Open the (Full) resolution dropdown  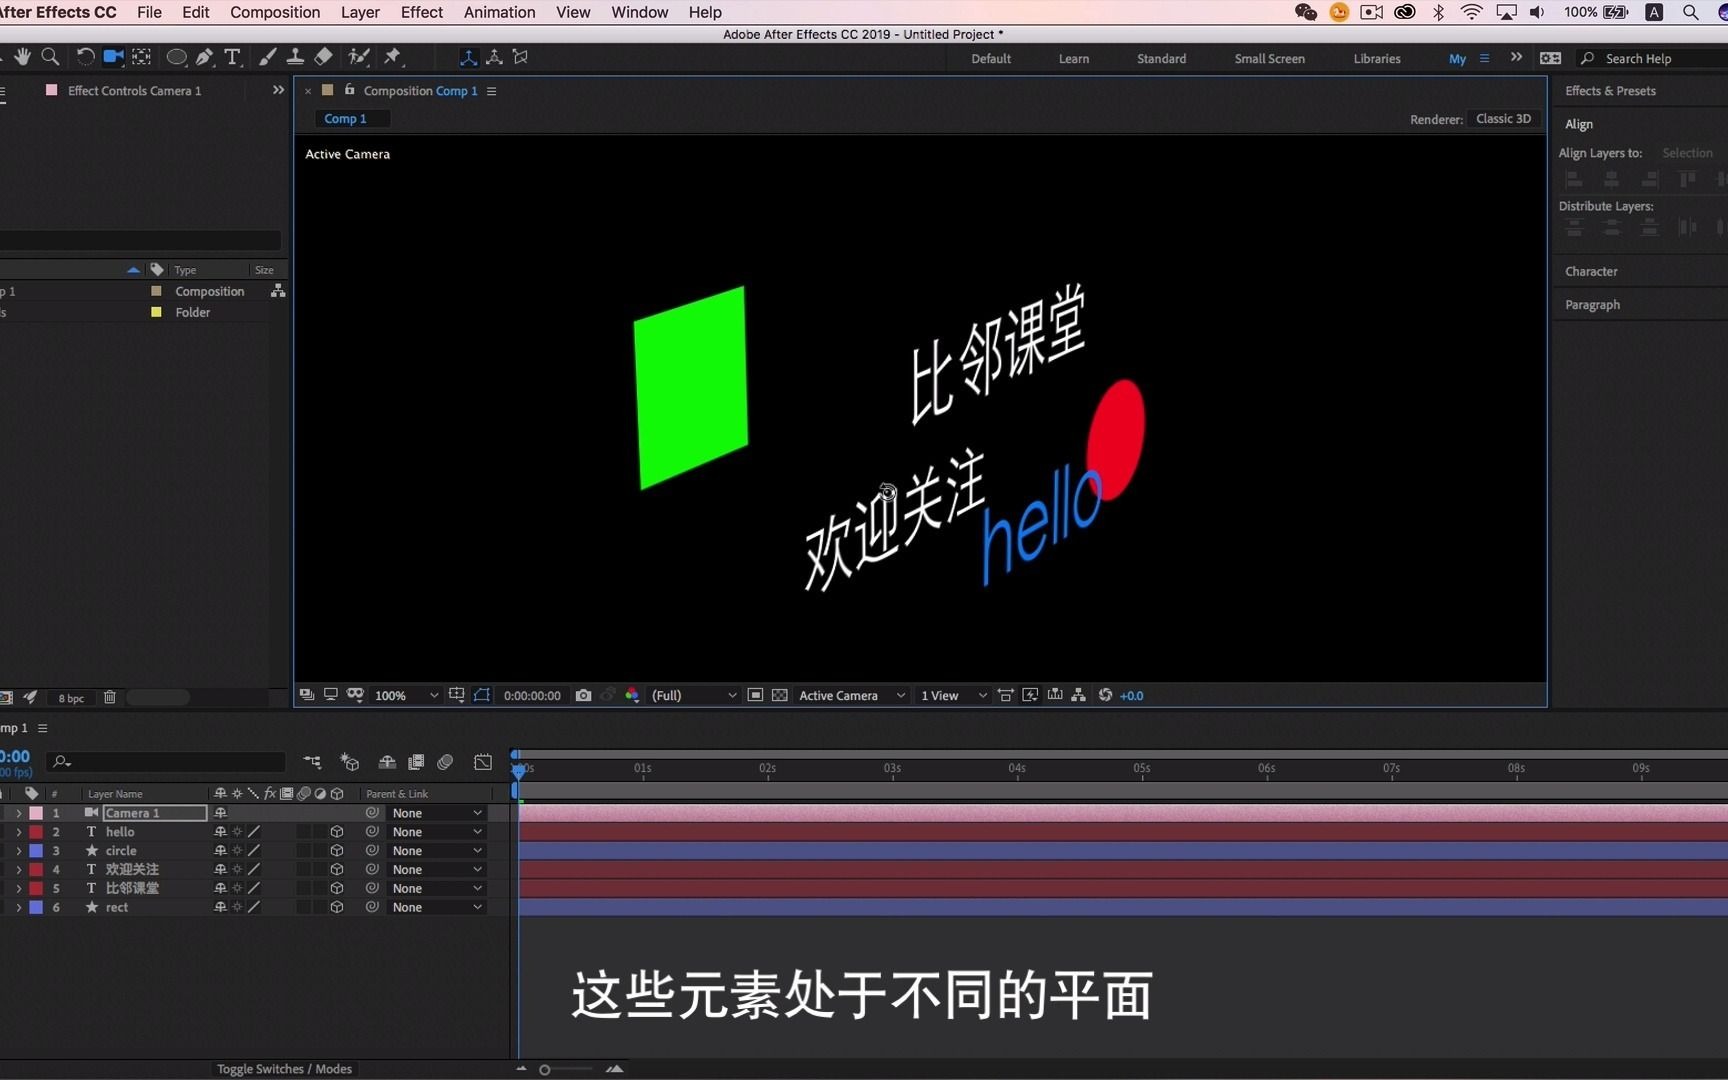pos(694,695)
